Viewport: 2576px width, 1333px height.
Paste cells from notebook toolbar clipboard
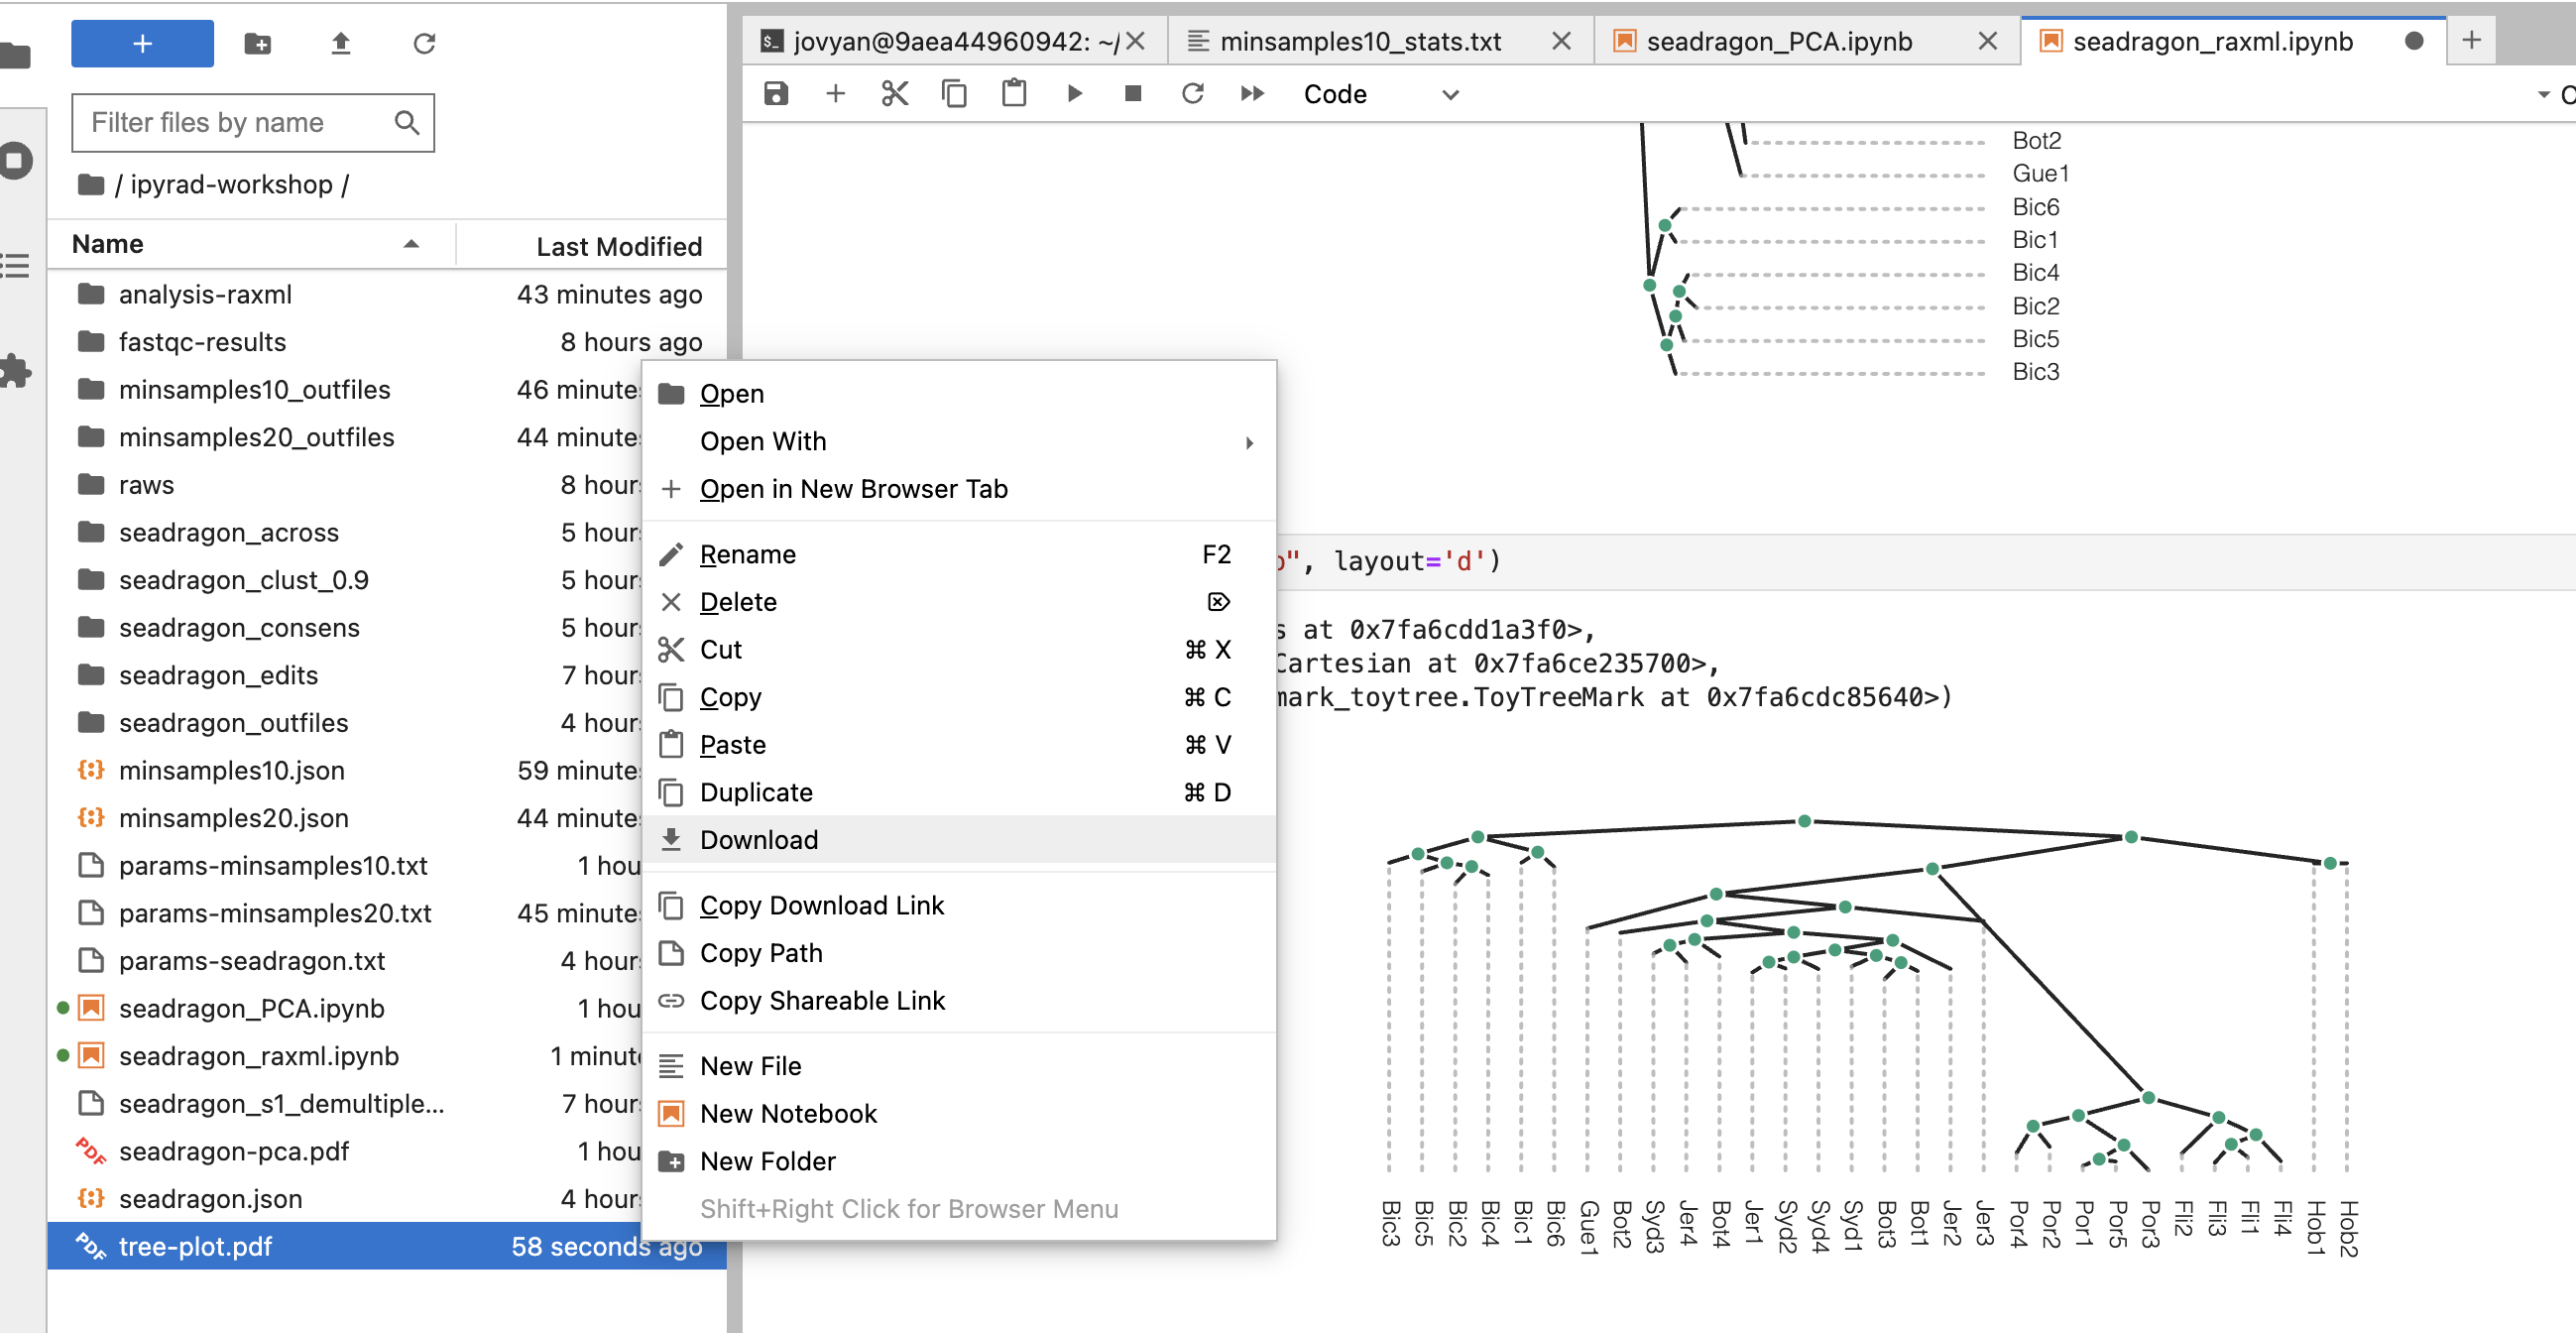click(x=1014, y=94)
